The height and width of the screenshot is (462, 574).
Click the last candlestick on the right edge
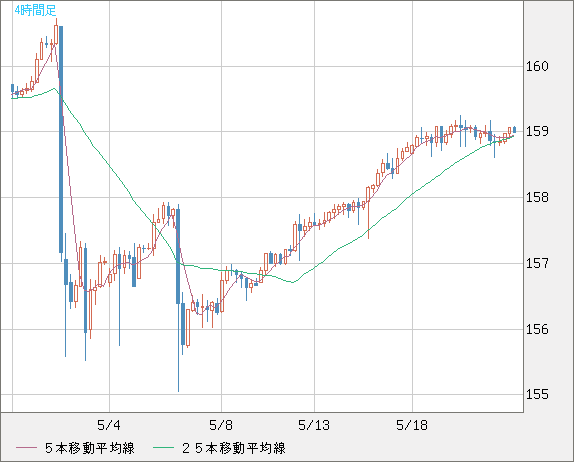[515, 129]
